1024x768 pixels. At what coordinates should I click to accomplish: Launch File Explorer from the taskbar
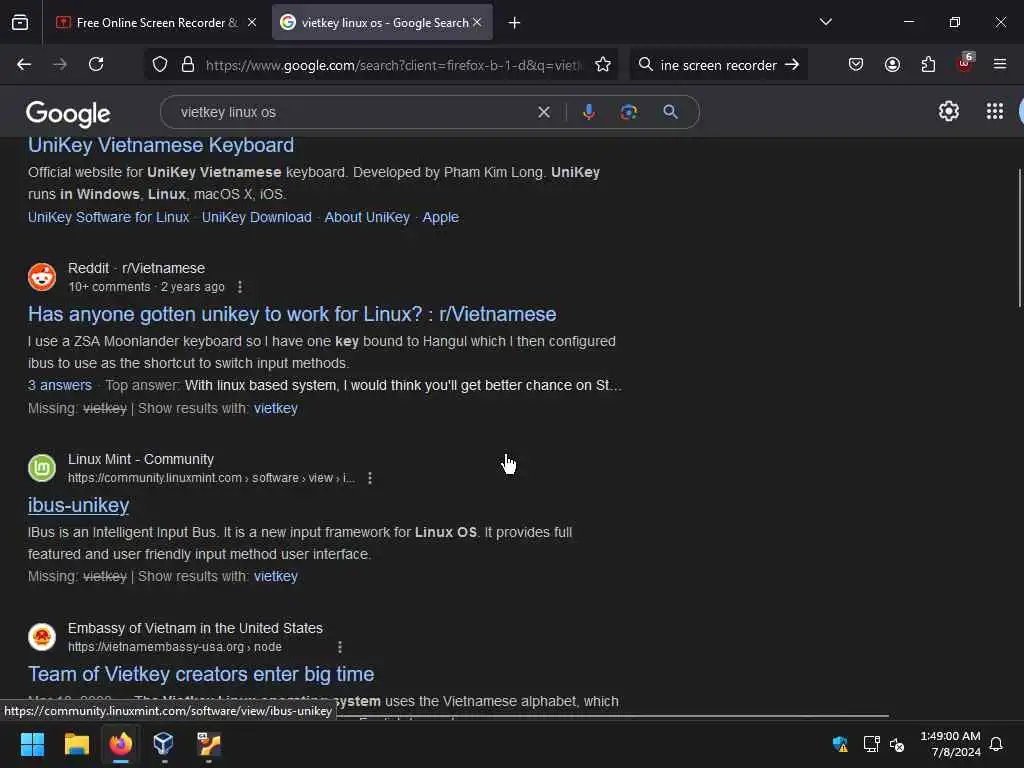76,744
